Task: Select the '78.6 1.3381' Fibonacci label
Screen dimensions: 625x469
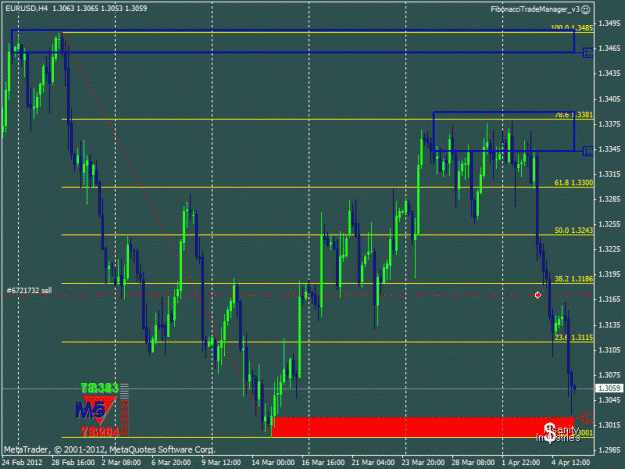Action: pyautogui.click(x=574, y=115)
